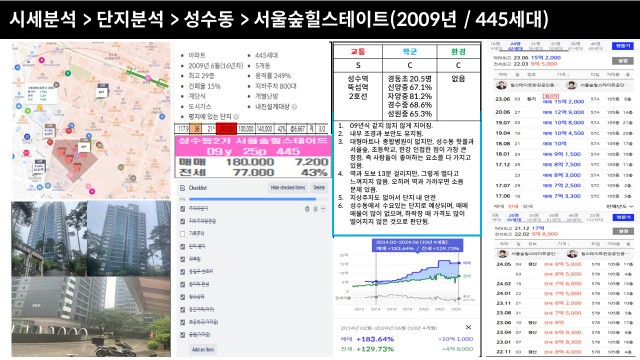Click the pink 성수동2가 서울숲힐스테이트 banner
The width and height of the screenshot is (640, 360).
[x=253, y=147]
